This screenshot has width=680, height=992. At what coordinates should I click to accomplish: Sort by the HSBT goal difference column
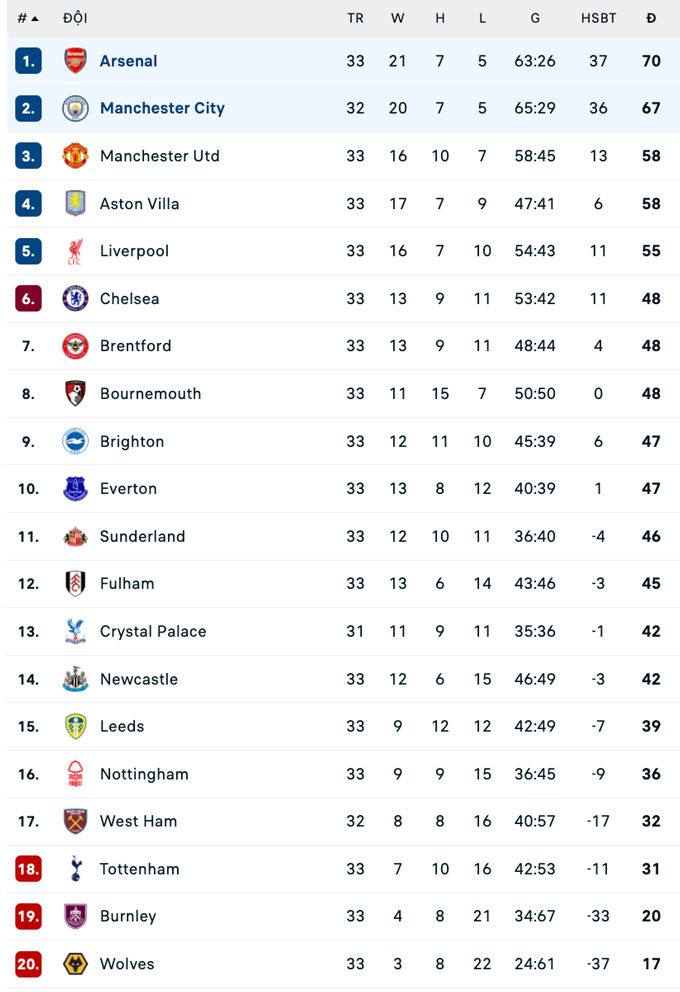point(598,18)
